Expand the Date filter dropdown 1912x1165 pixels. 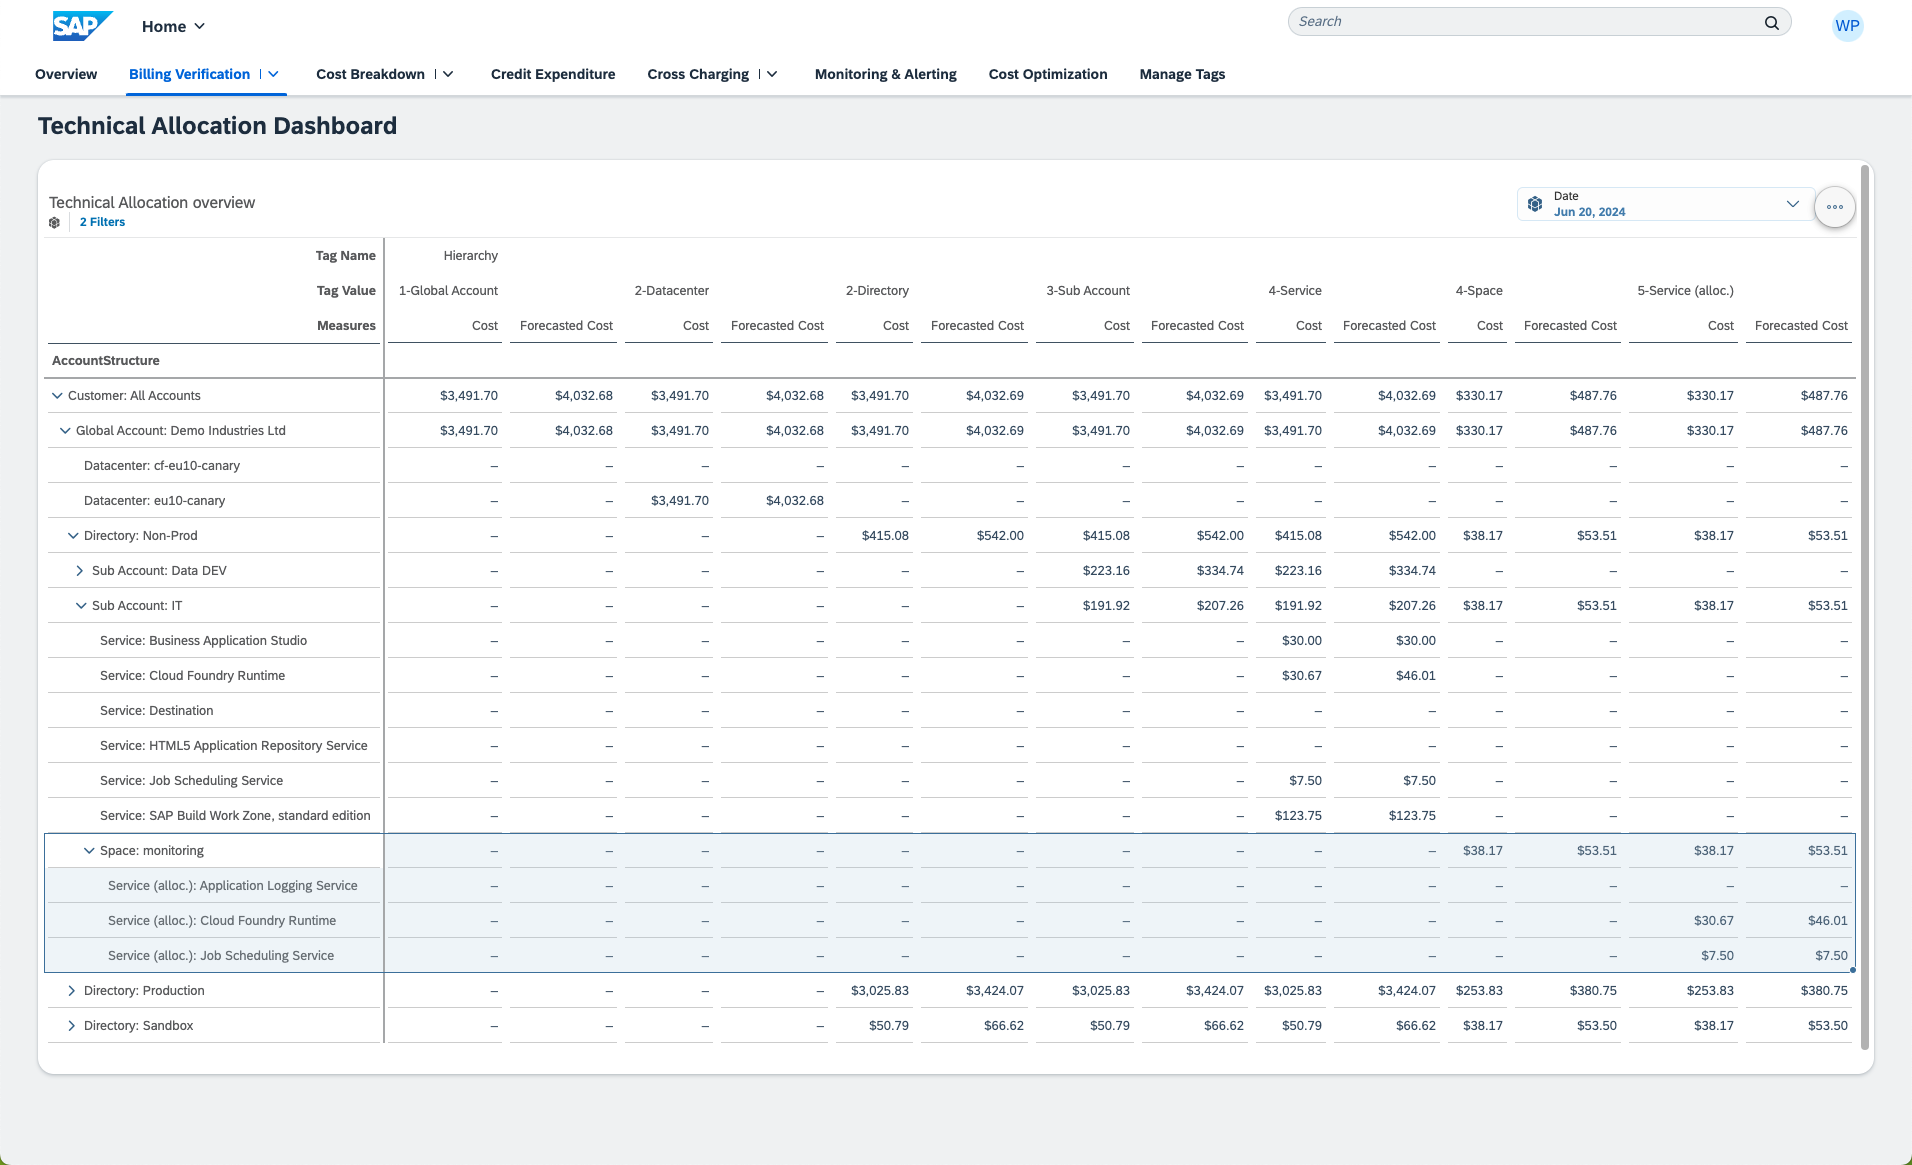(x=1792, y=204)
